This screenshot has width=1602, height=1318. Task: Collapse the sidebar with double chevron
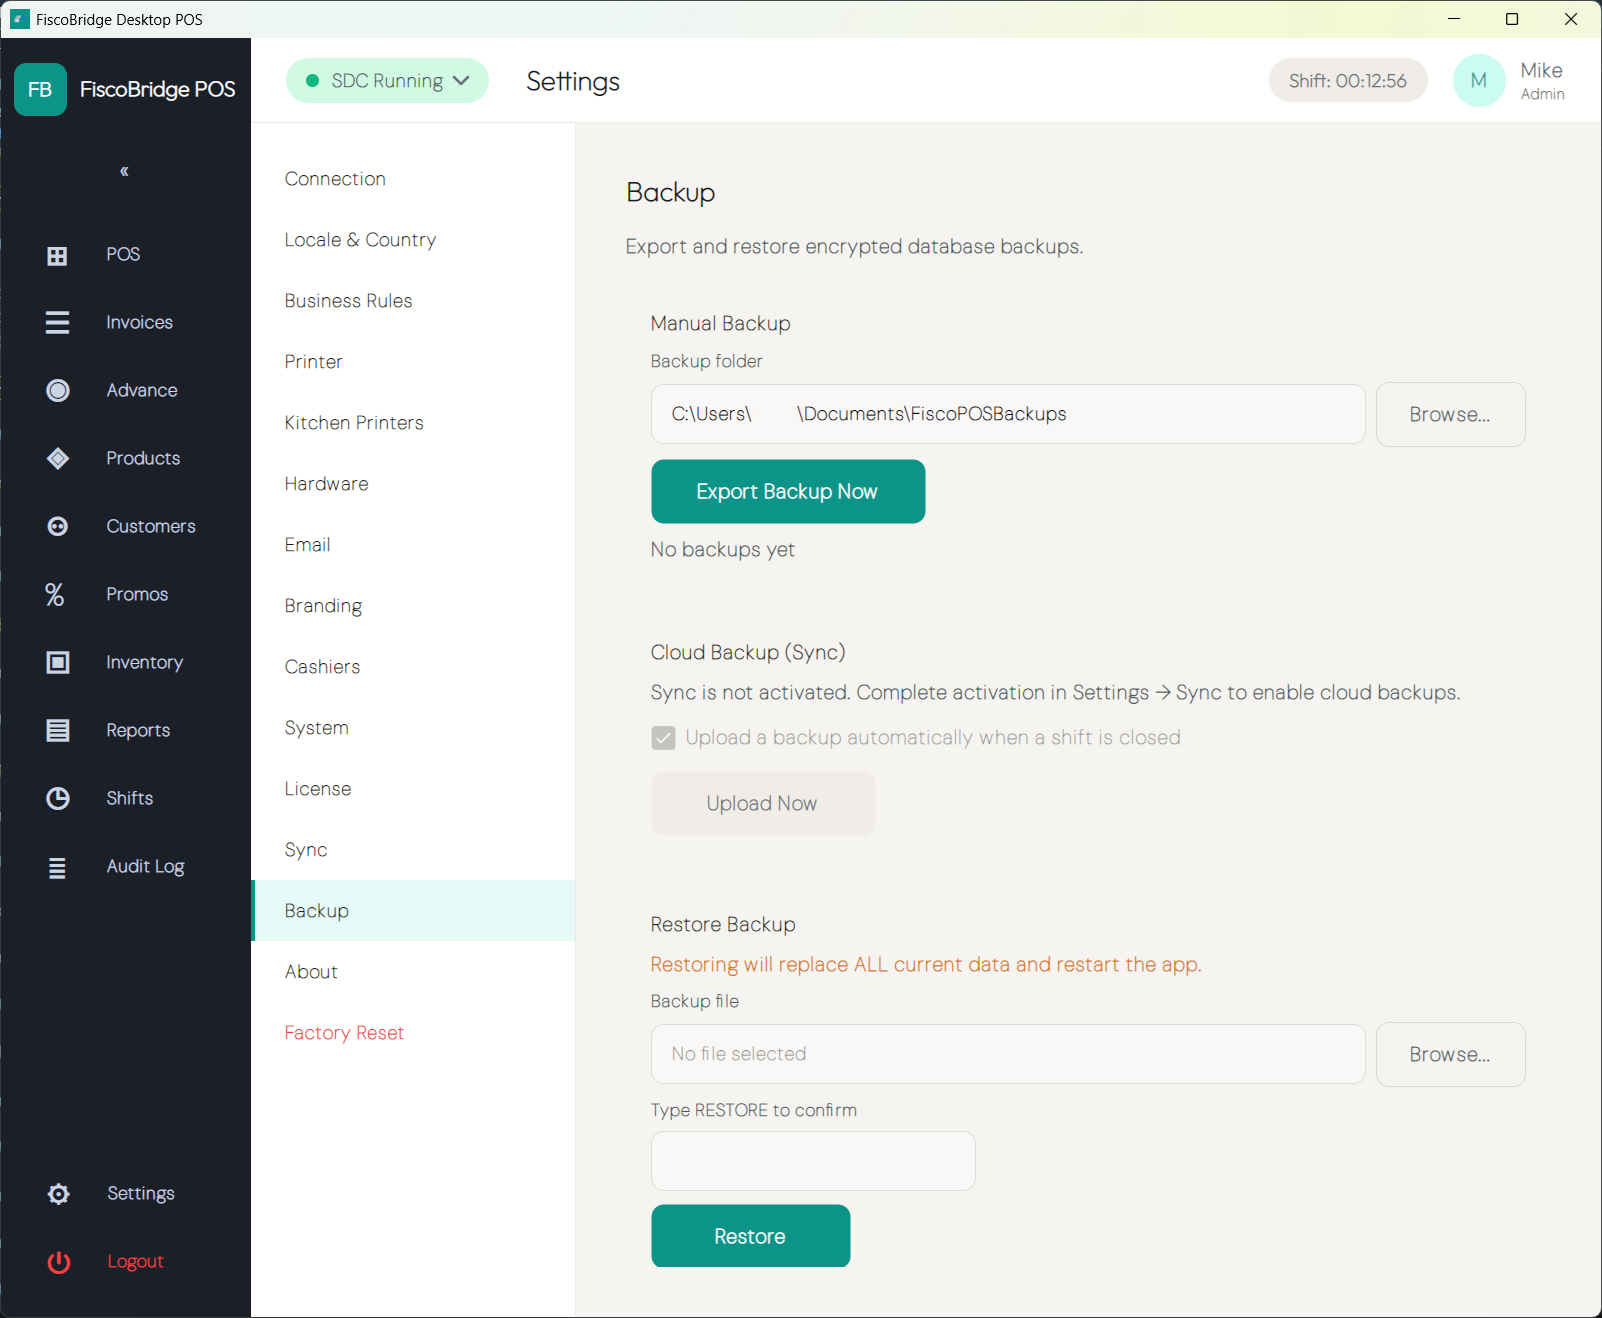[x=124, y=171]
